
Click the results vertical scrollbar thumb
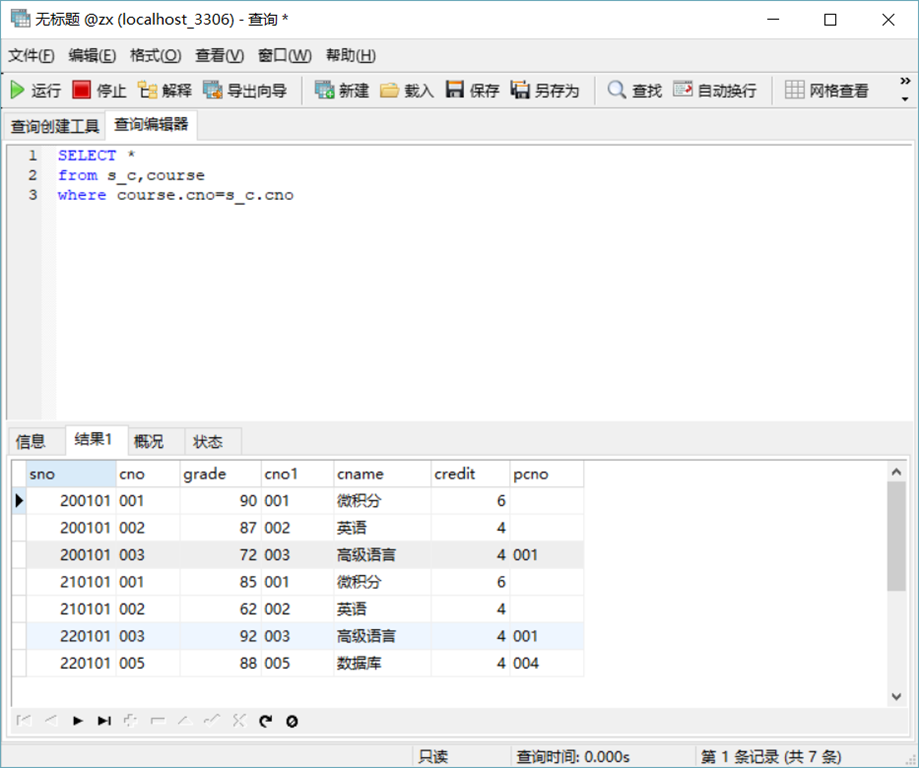[896, 536]
